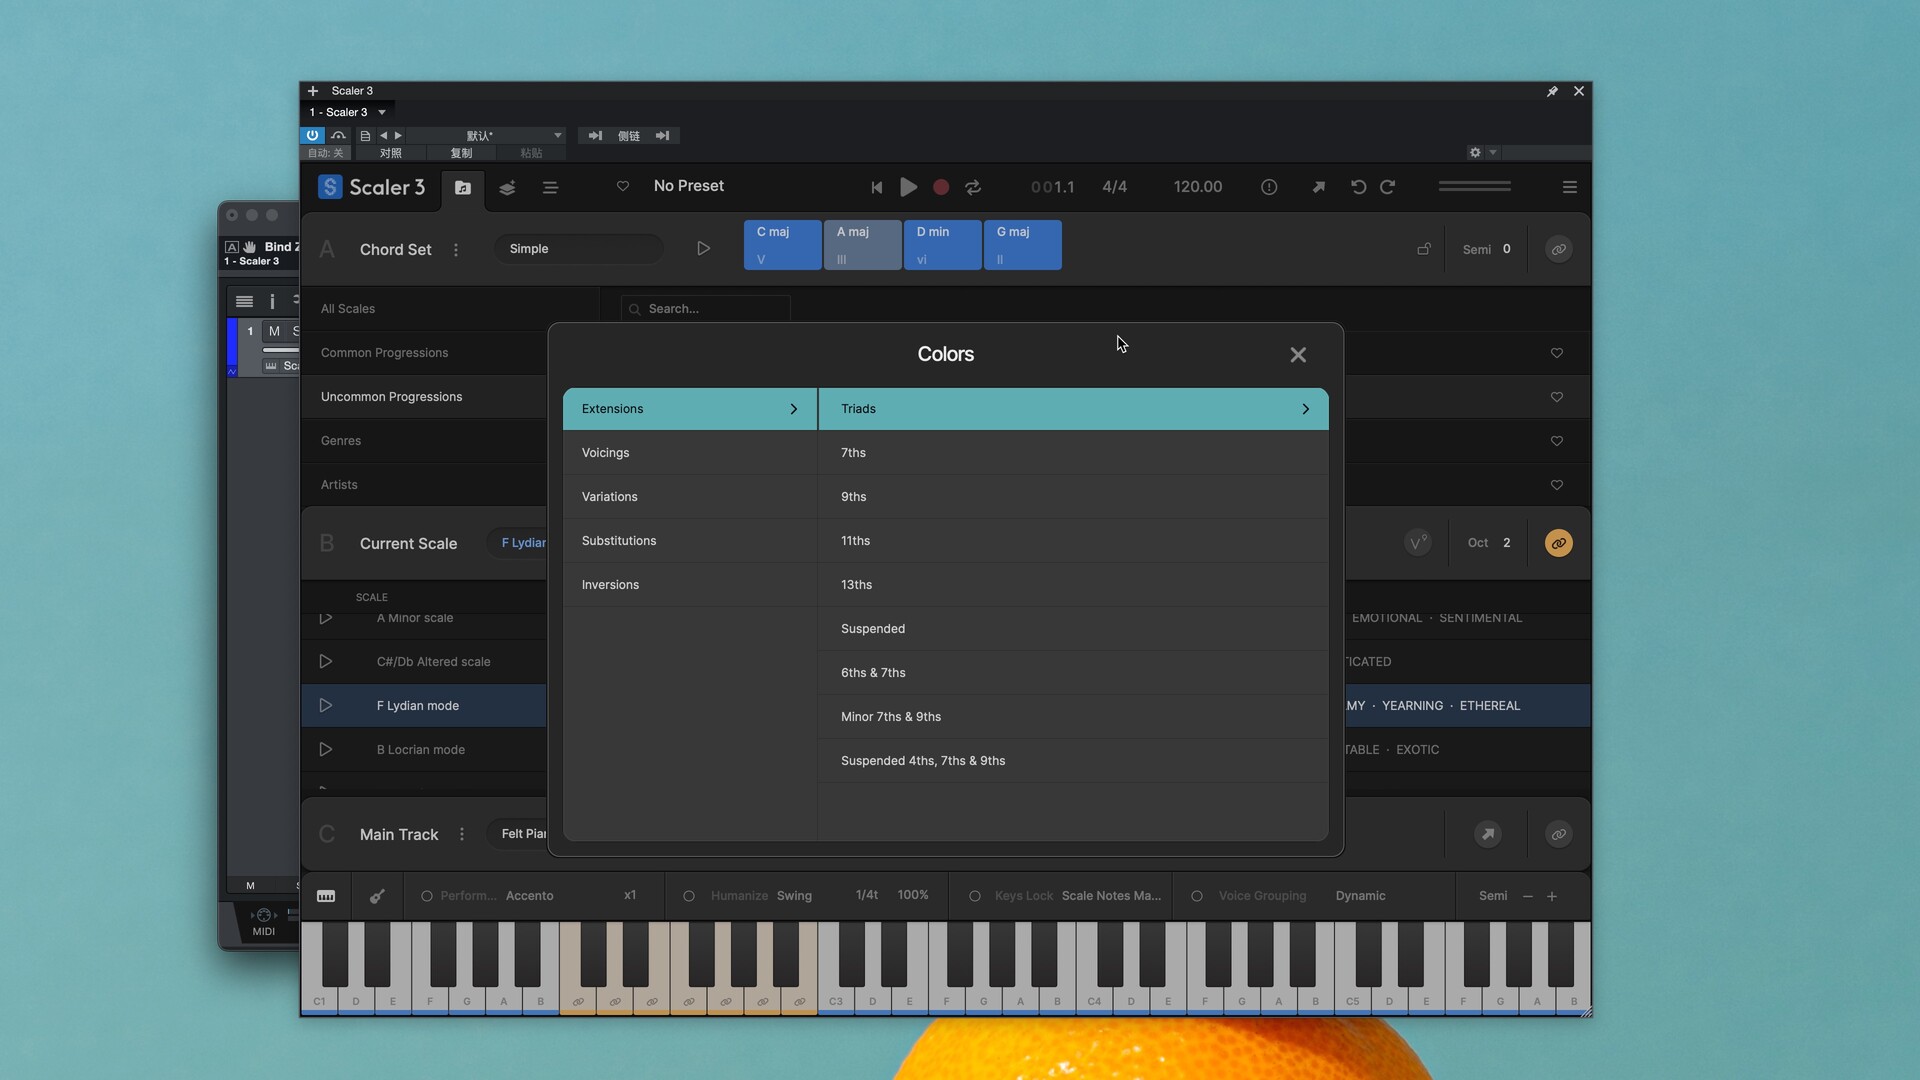This screenshot has width=1920, height=1080.
Task: Arm the red record button
Action: coord(941,187)
